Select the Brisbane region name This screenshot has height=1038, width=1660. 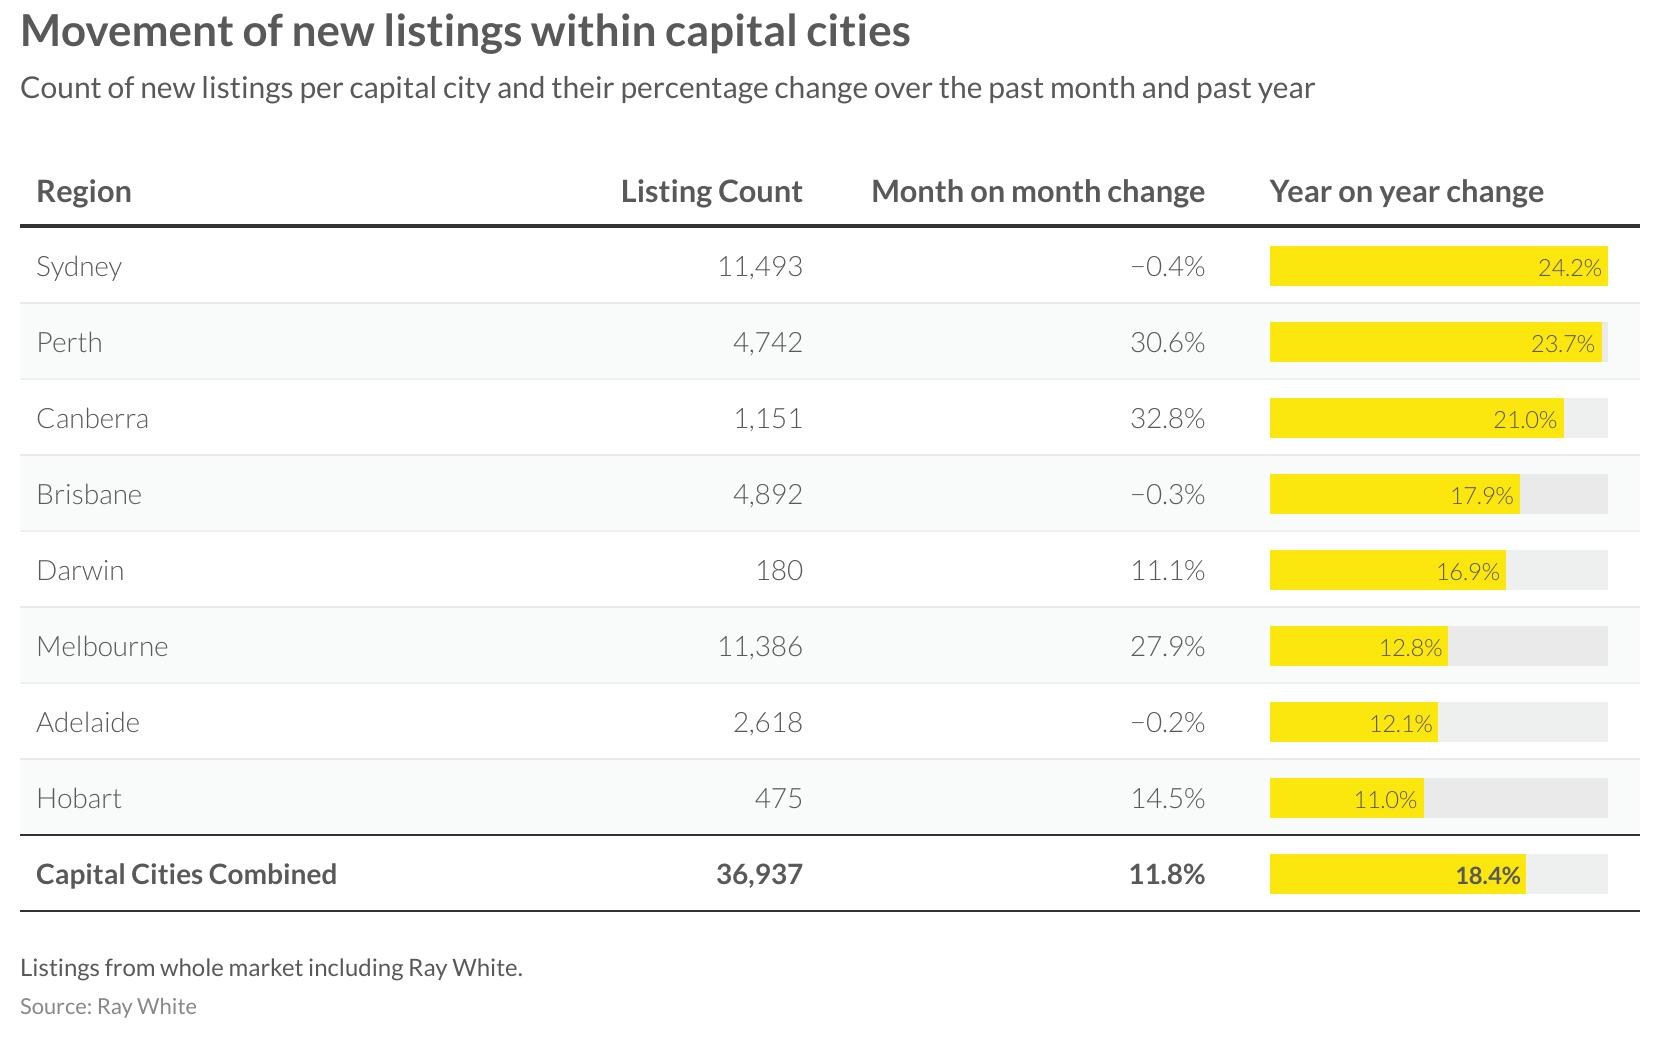pos(89,494)
